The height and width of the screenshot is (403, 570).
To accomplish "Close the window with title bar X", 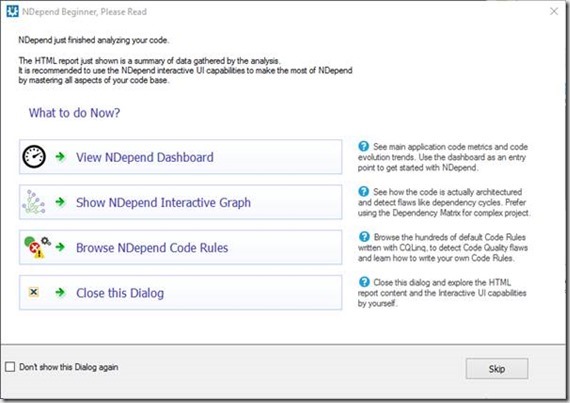I will [x=554, y=12].
